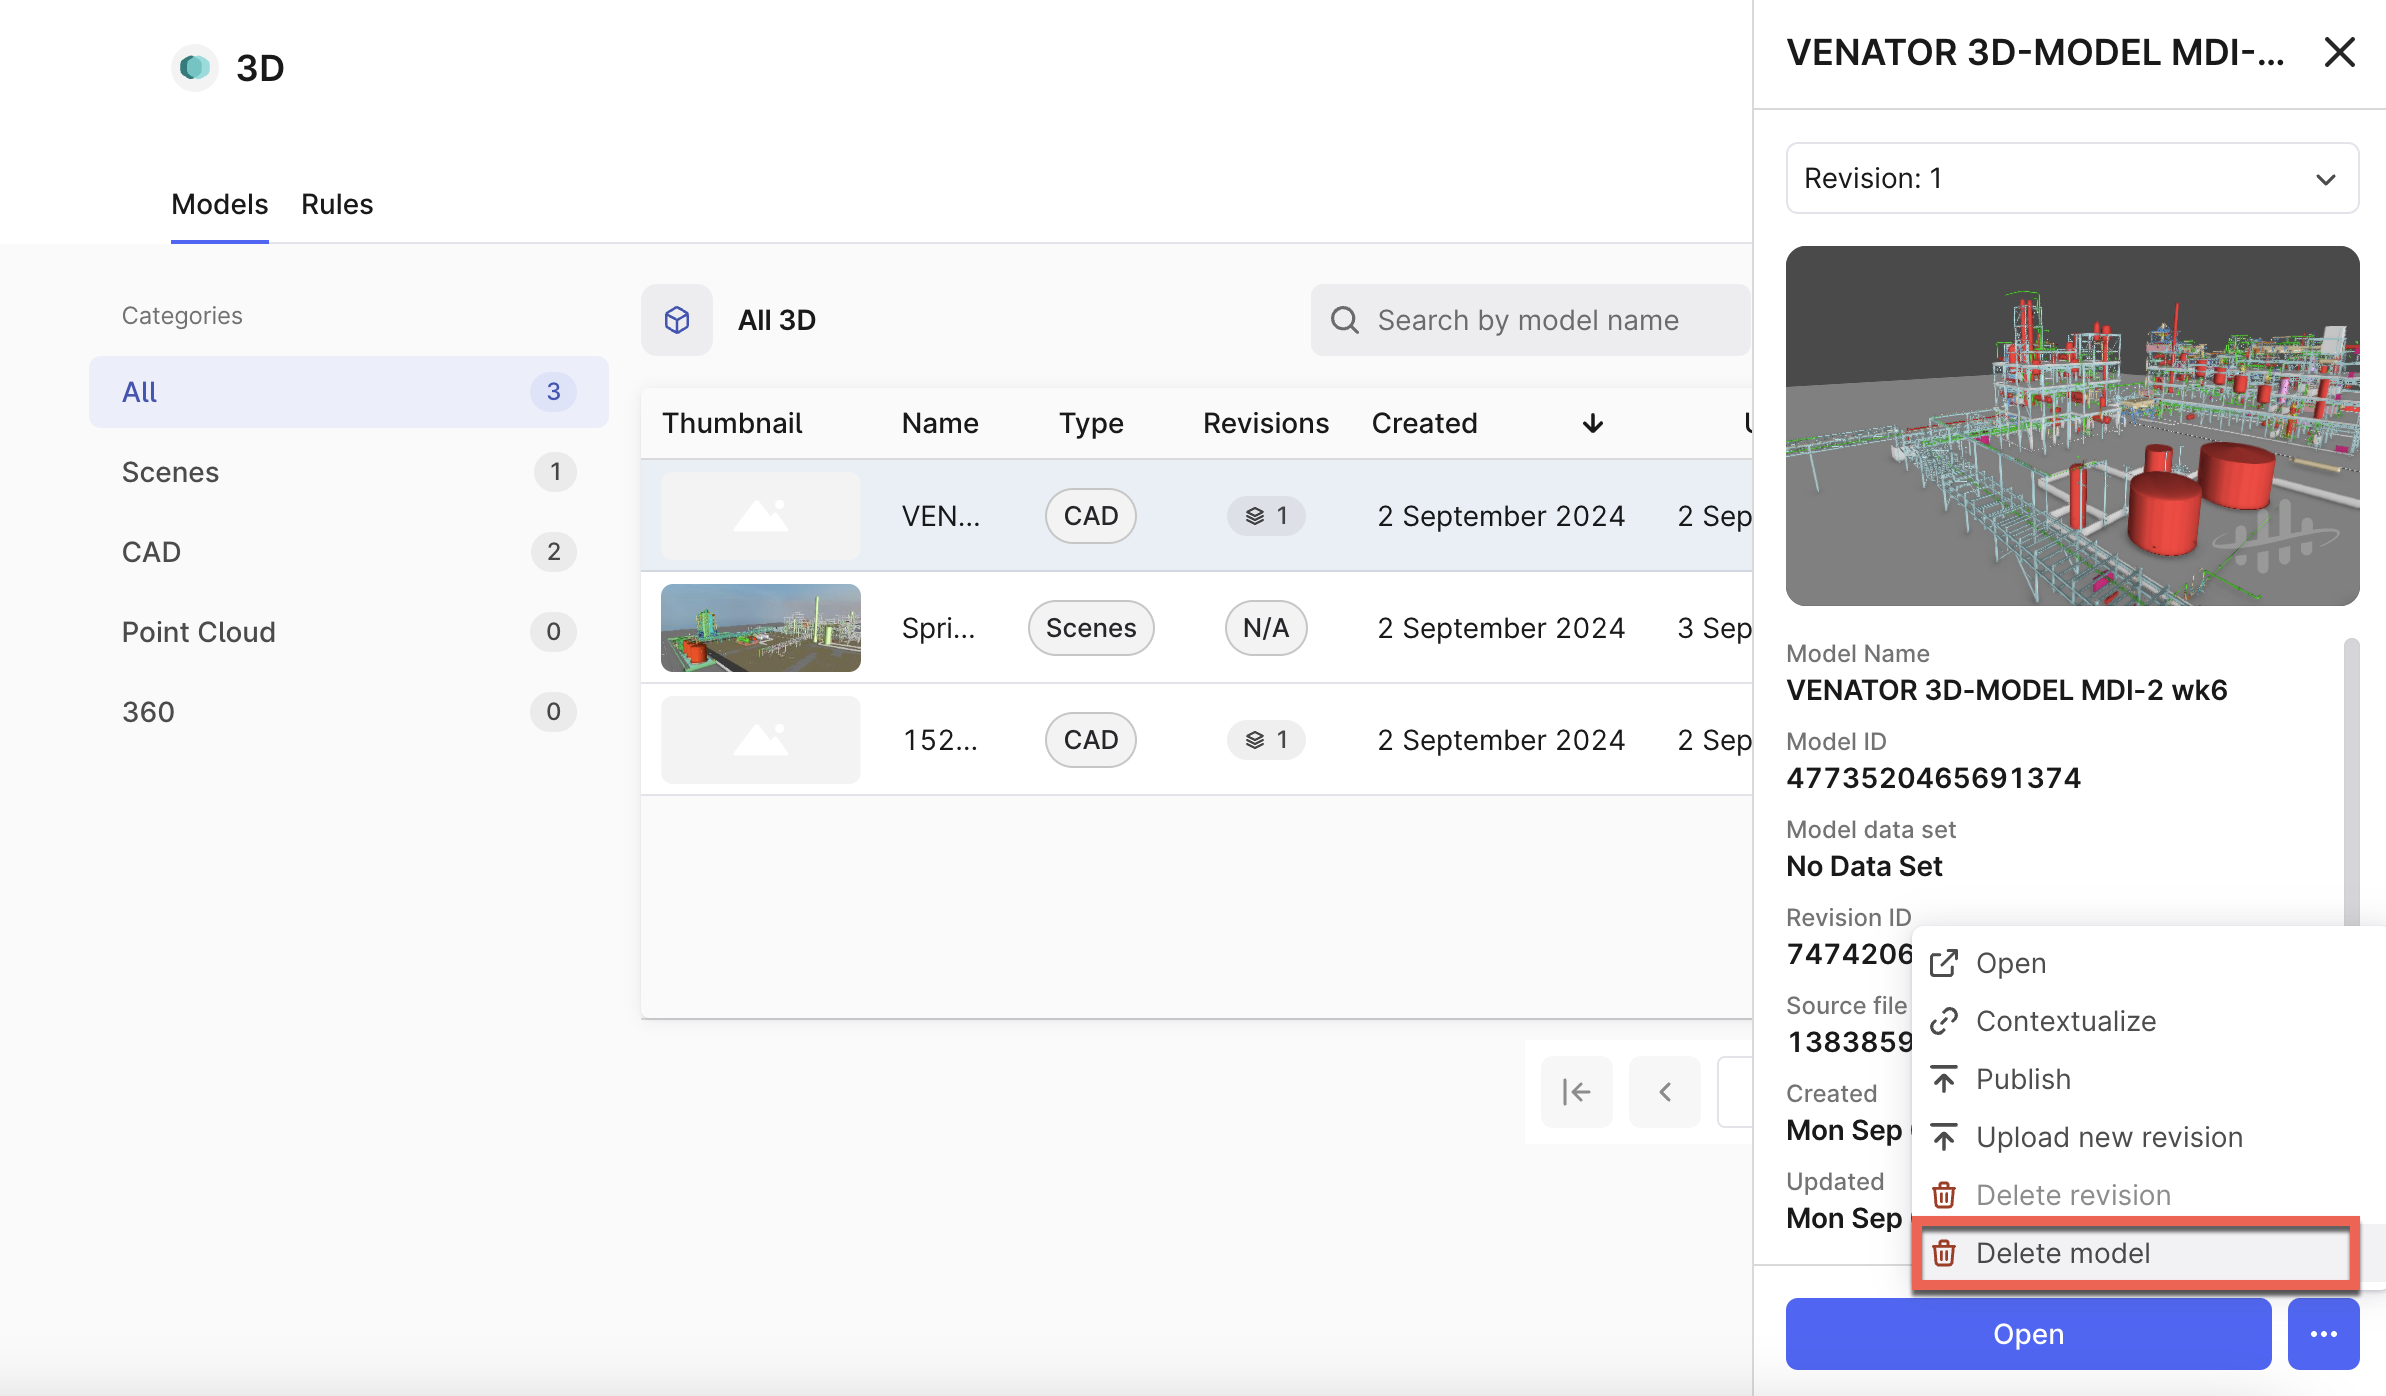Click the Upload new revision icon

point(1942,1135)
